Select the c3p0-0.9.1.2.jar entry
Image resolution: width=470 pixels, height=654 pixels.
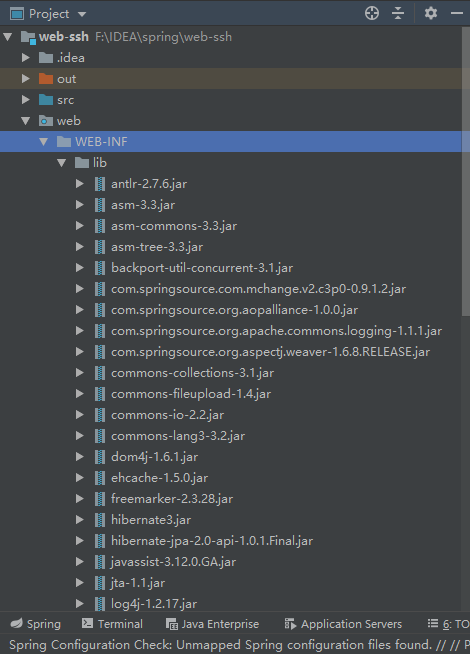(x=258, y=289)
